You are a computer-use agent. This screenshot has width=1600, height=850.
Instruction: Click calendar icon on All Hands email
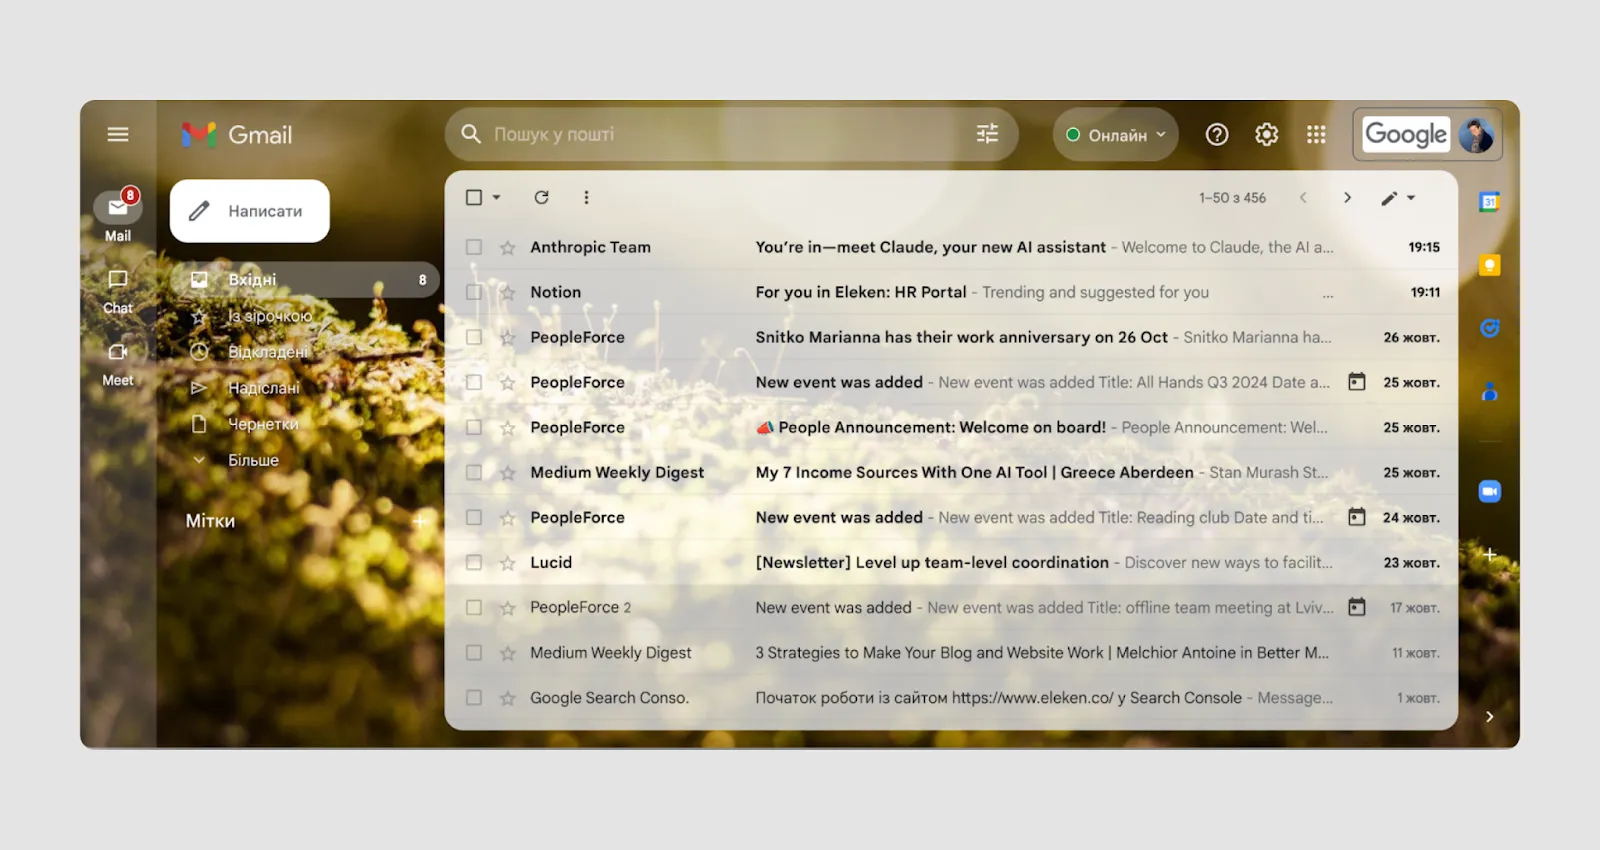click(x=1357, y=382)
